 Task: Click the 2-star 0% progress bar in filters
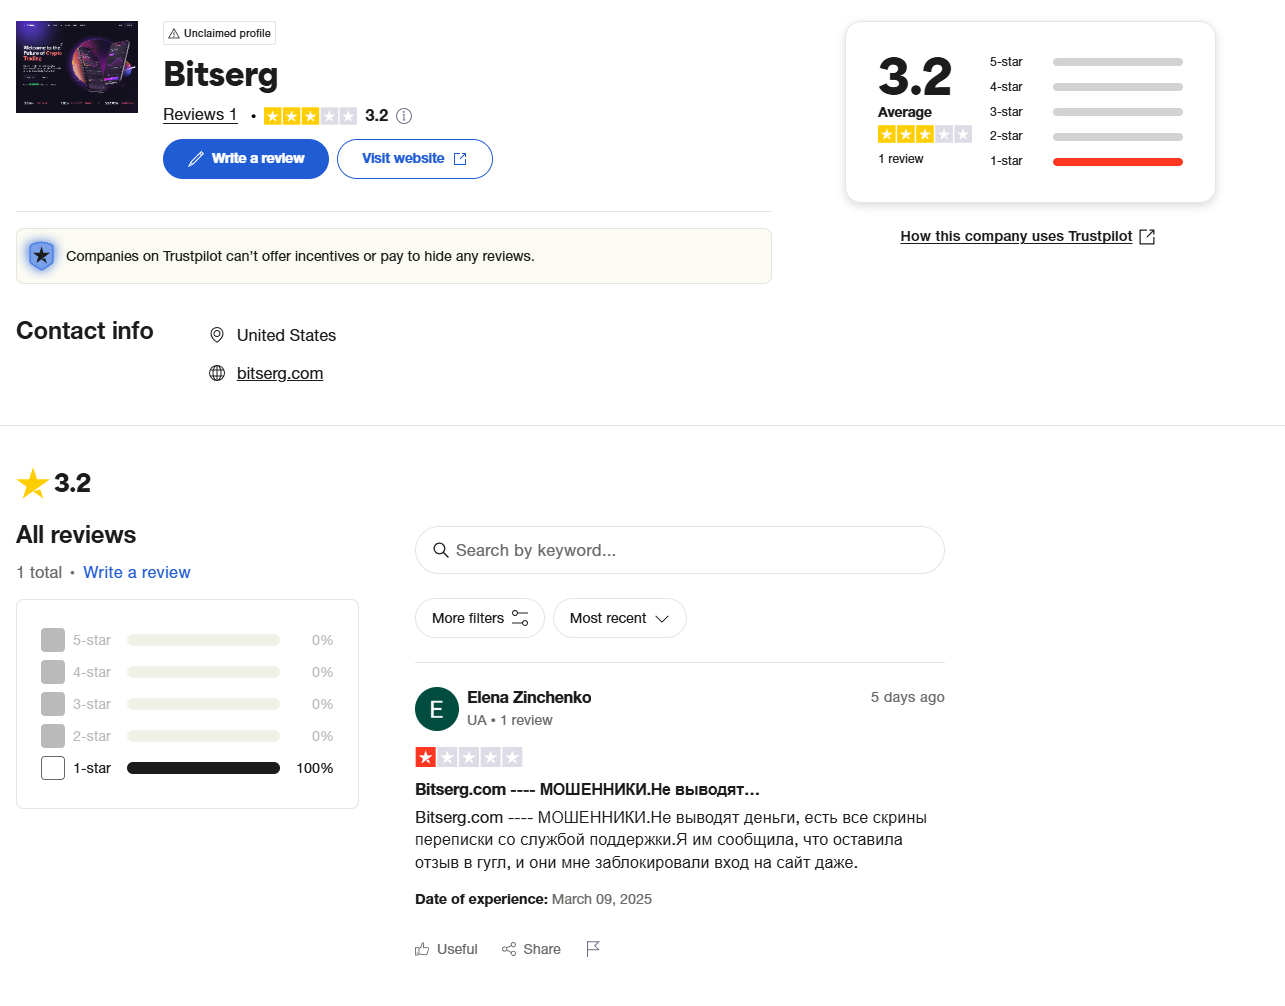click(x=203, y=736)
